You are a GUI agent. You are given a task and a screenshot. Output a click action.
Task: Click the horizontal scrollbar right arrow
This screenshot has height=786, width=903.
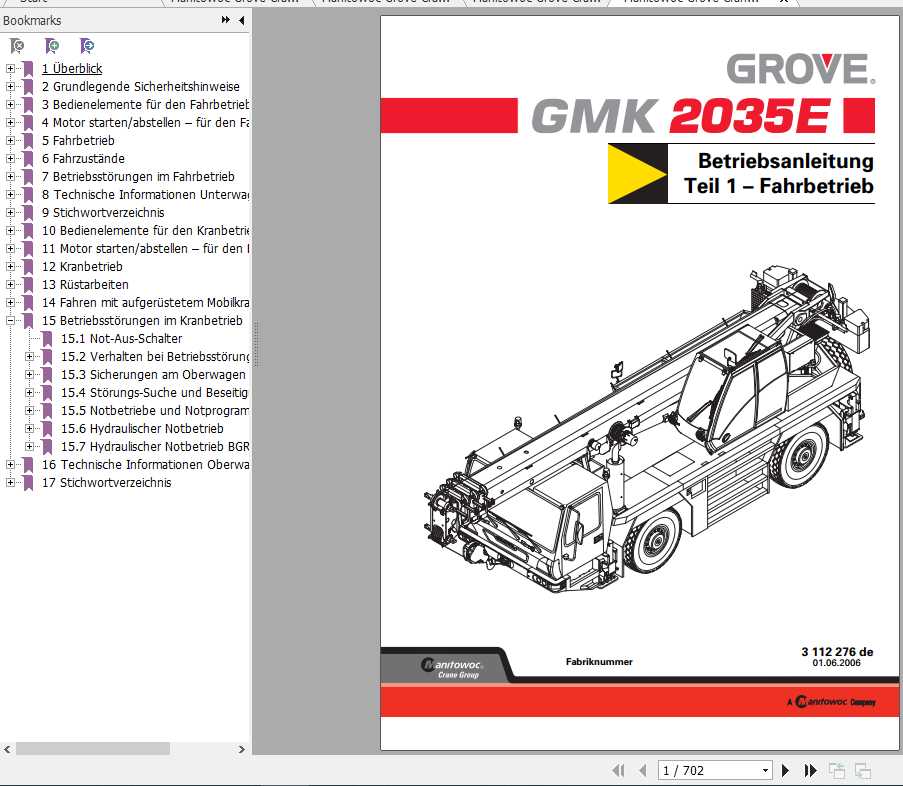tap(241, 748)
